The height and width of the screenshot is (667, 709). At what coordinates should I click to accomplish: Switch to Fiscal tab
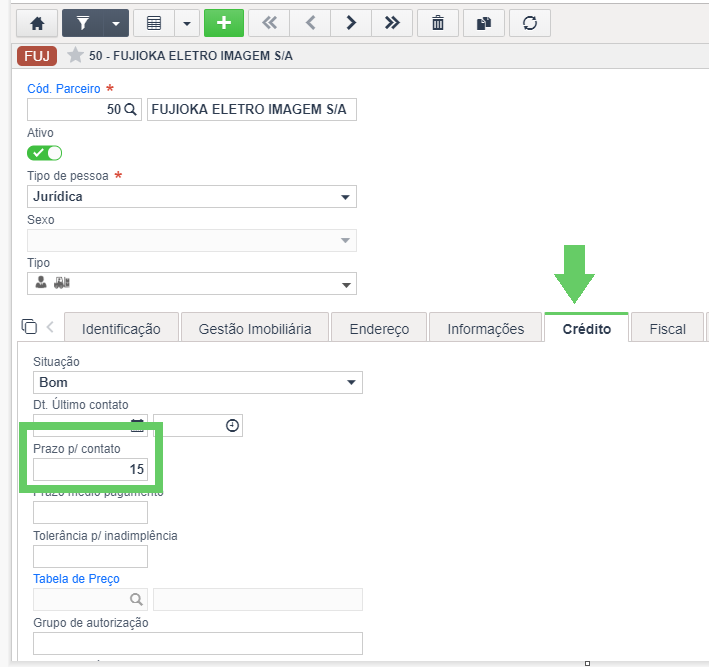pyautogui.click(x=667, y=329)
